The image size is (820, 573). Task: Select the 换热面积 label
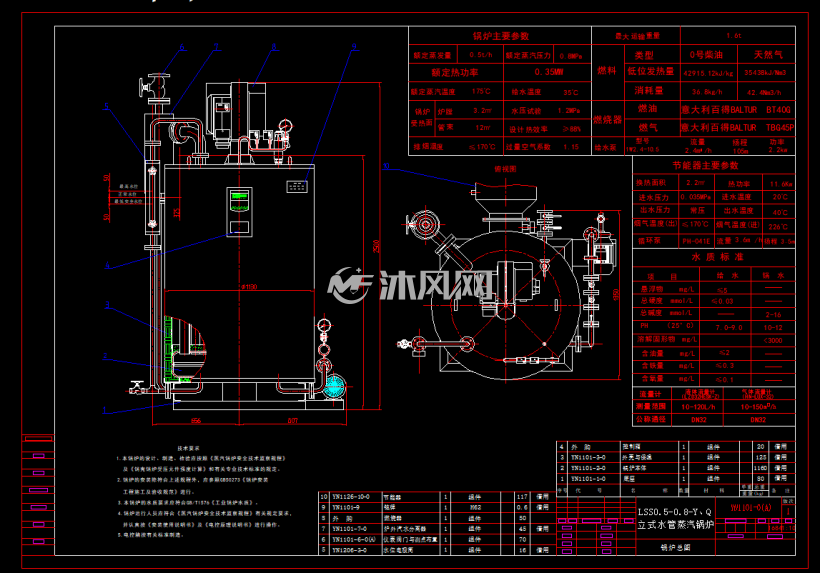coord(651,183)
